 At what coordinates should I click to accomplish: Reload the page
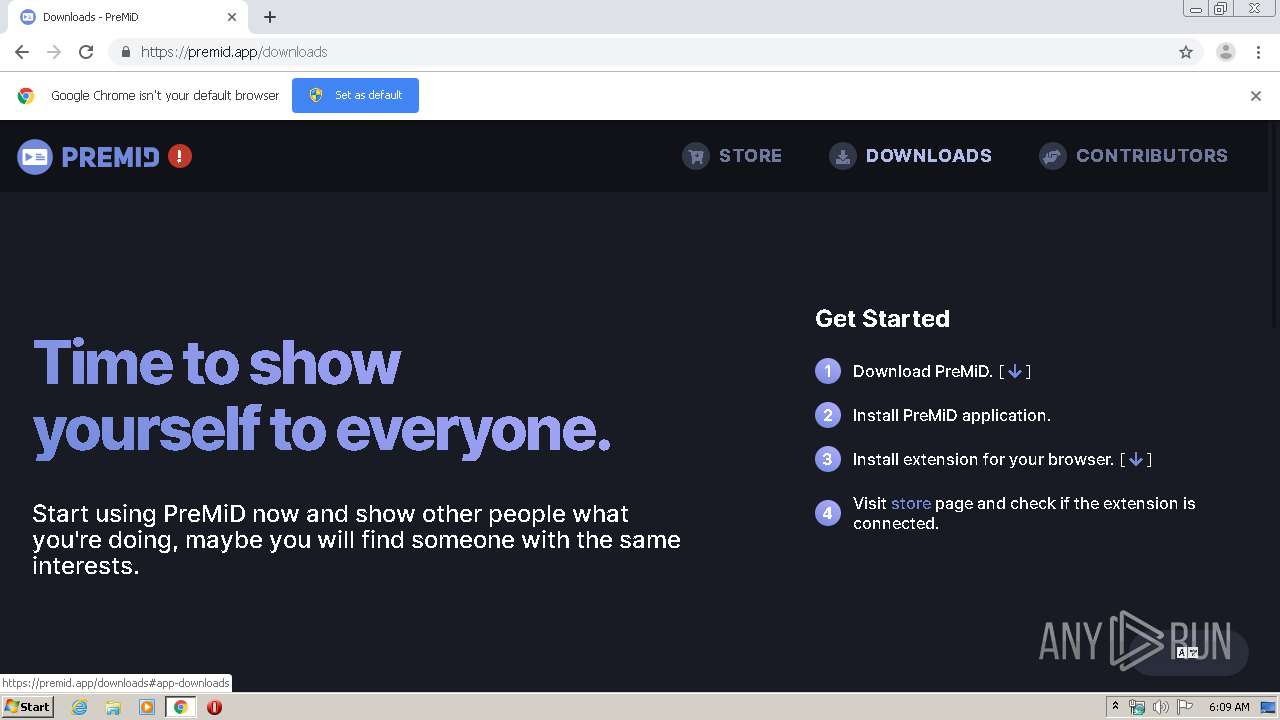pos(86,52)
